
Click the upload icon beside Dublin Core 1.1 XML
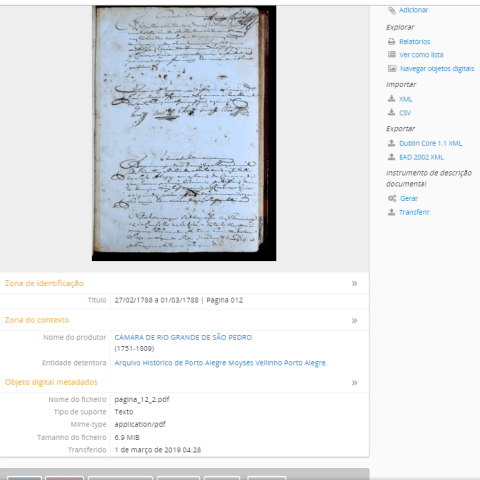tap(392, 143)
